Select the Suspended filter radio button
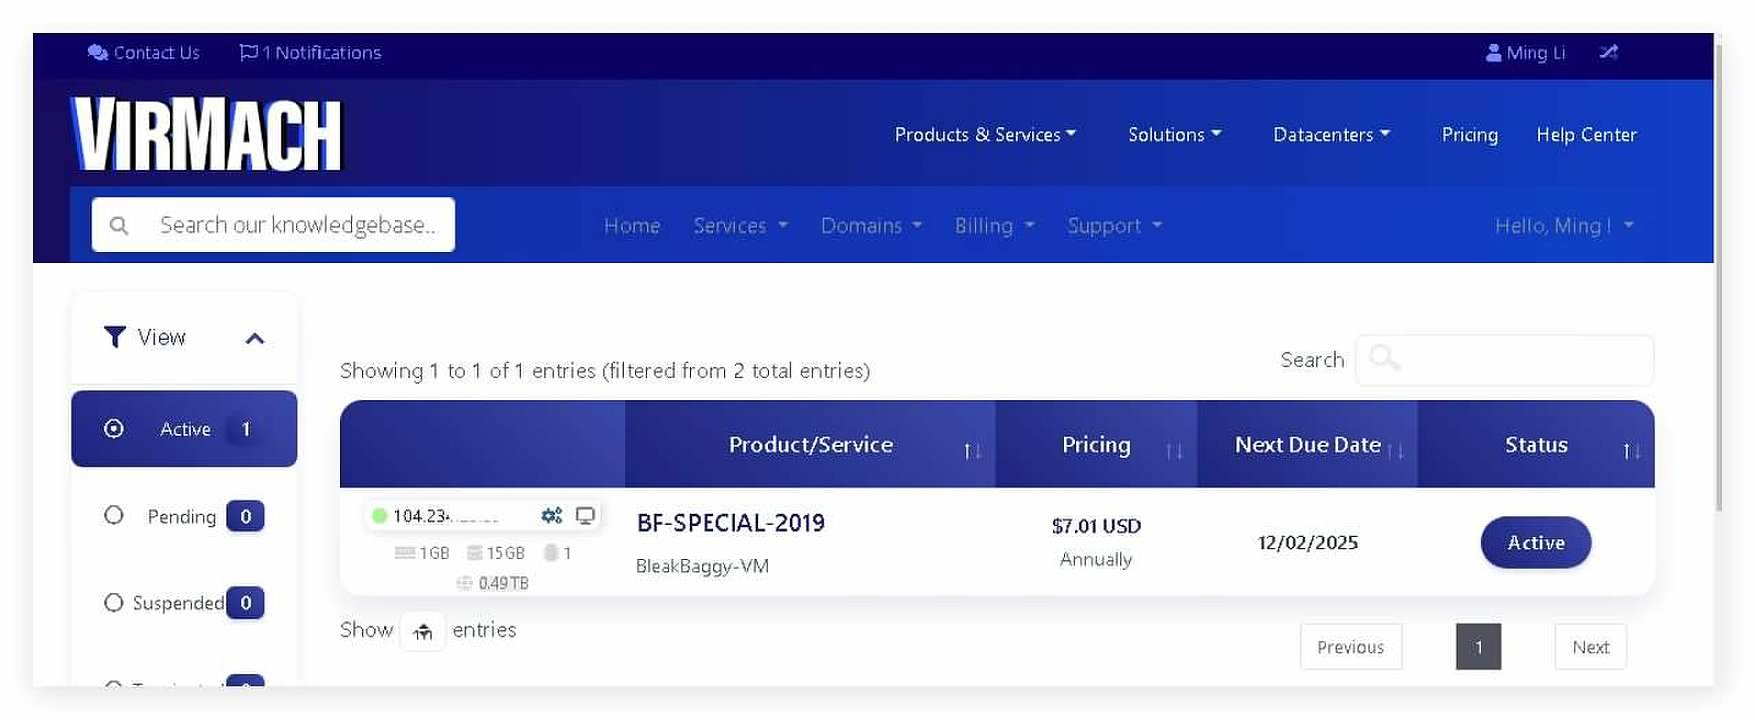 coord(114,603)
